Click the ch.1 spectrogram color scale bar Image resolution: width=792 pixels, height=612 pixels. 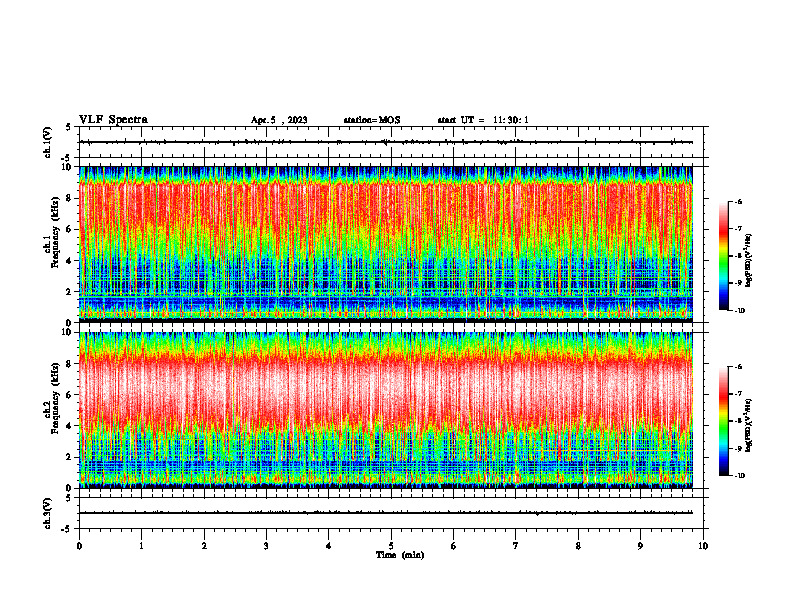pyautogui.click(x=723, y=256)
